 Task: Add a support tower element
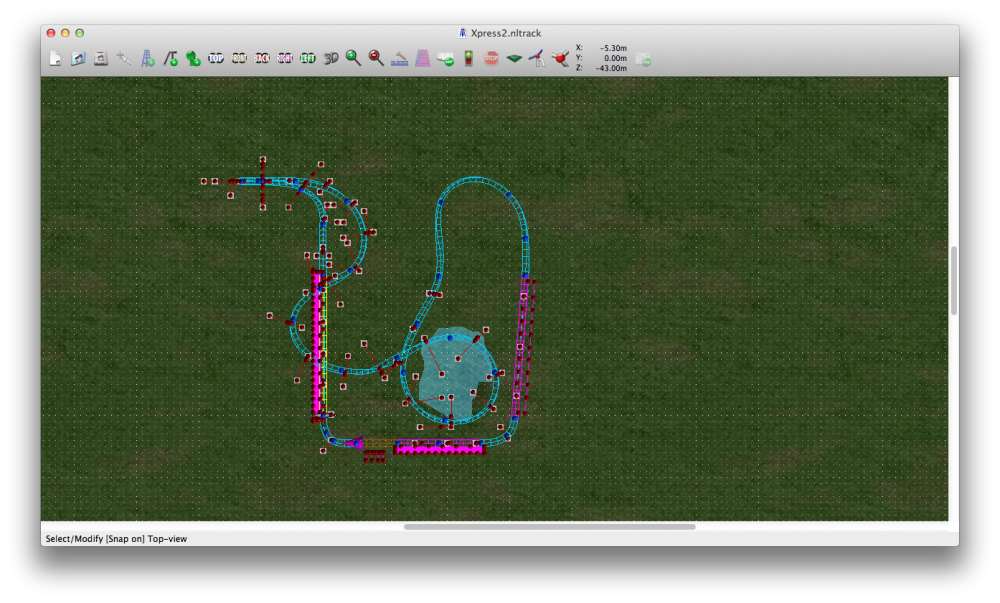(147, 59)
